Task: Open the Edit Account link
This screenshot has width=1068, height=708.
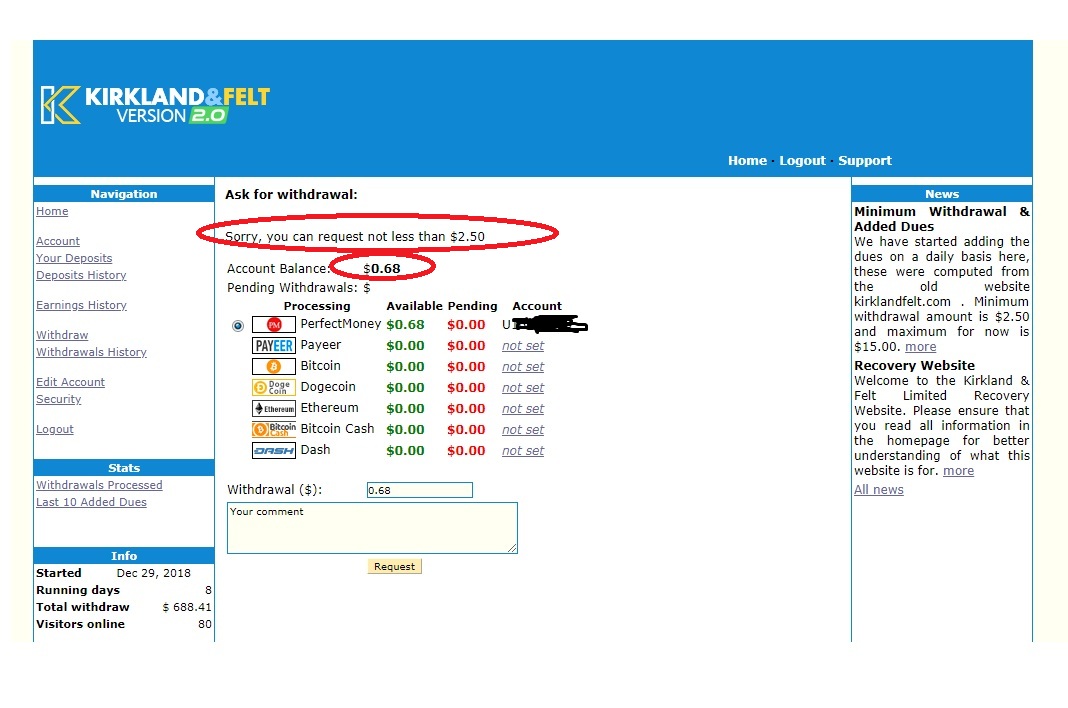Action: coord(70,382)
